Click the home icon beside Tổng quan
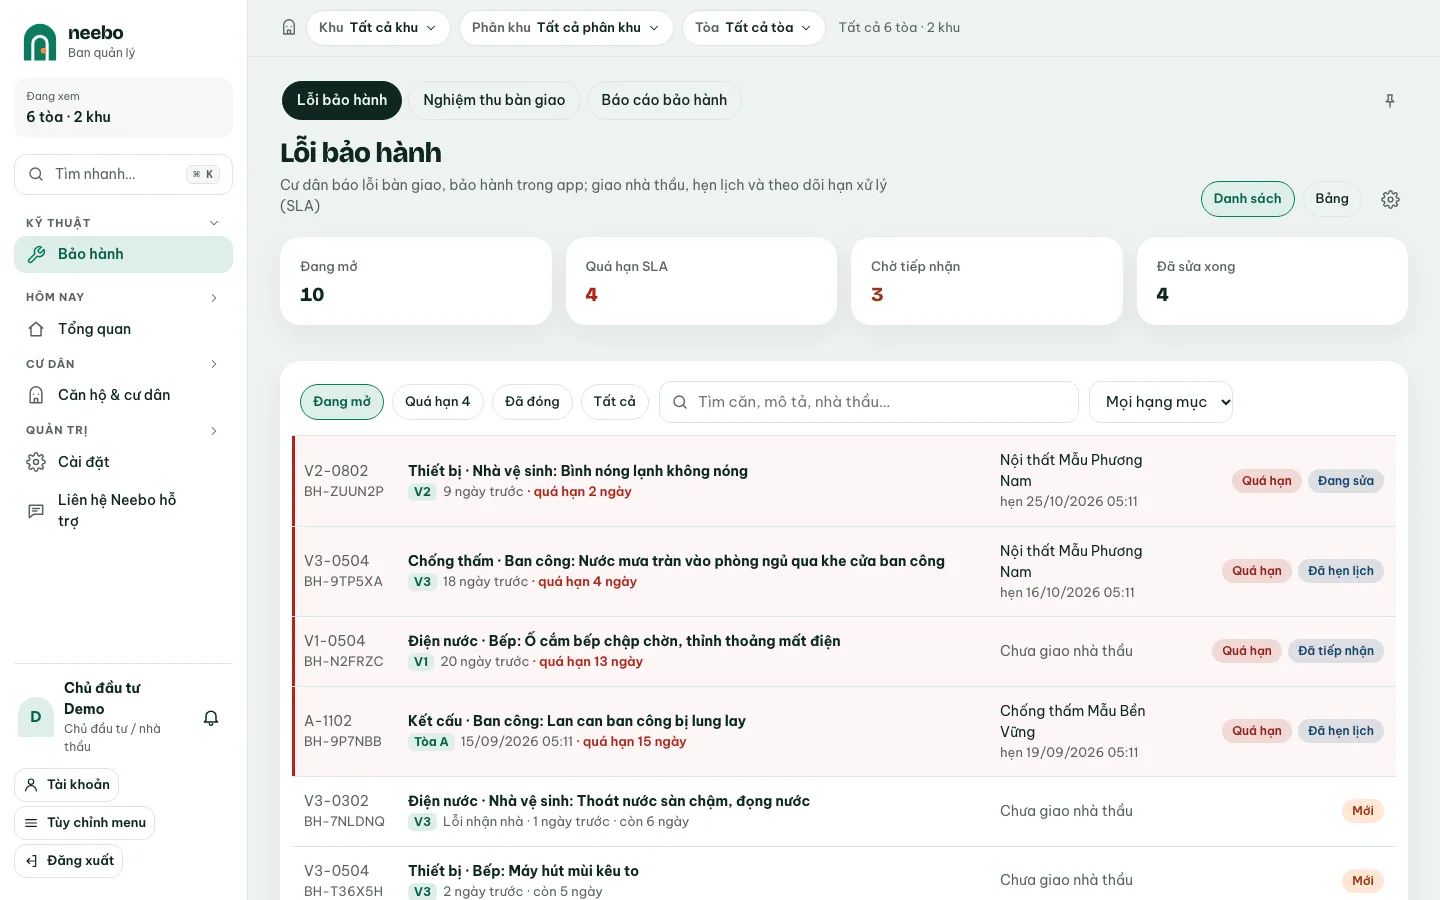The image size is (1440, 900). (x=36, y=329)
